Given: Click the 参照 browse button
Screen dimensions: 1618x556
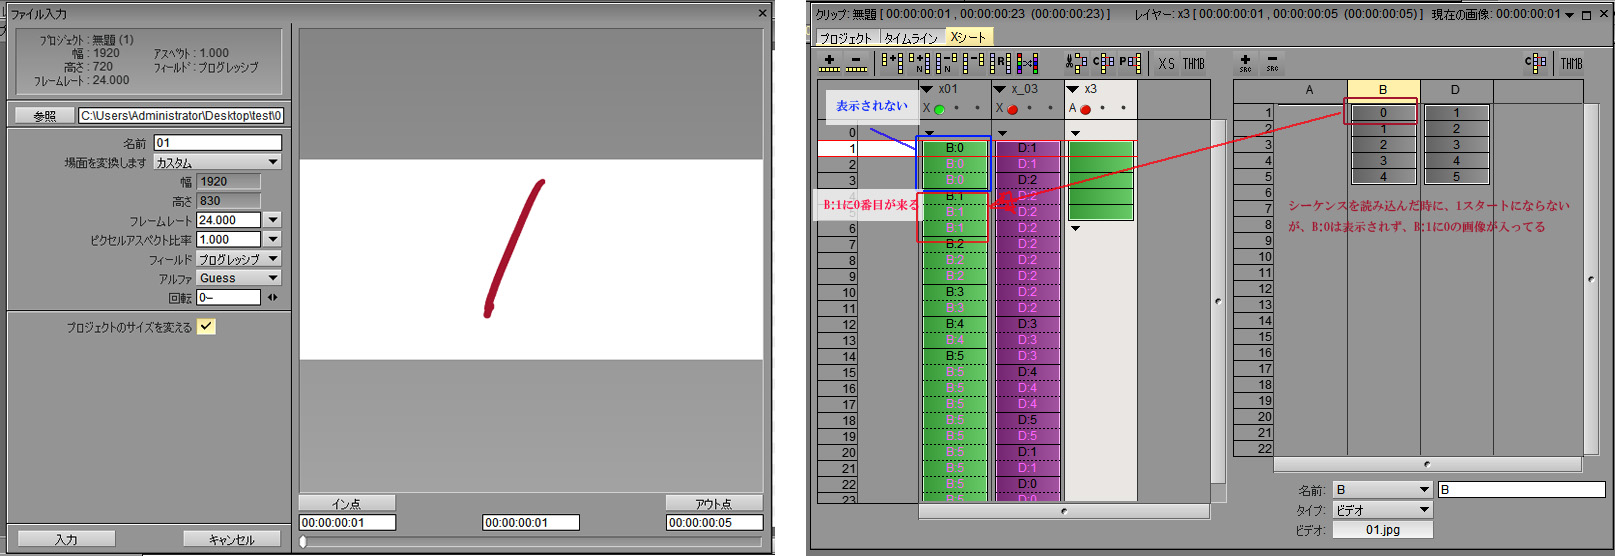Looking at the screenshot, I should tap(45, 116).
